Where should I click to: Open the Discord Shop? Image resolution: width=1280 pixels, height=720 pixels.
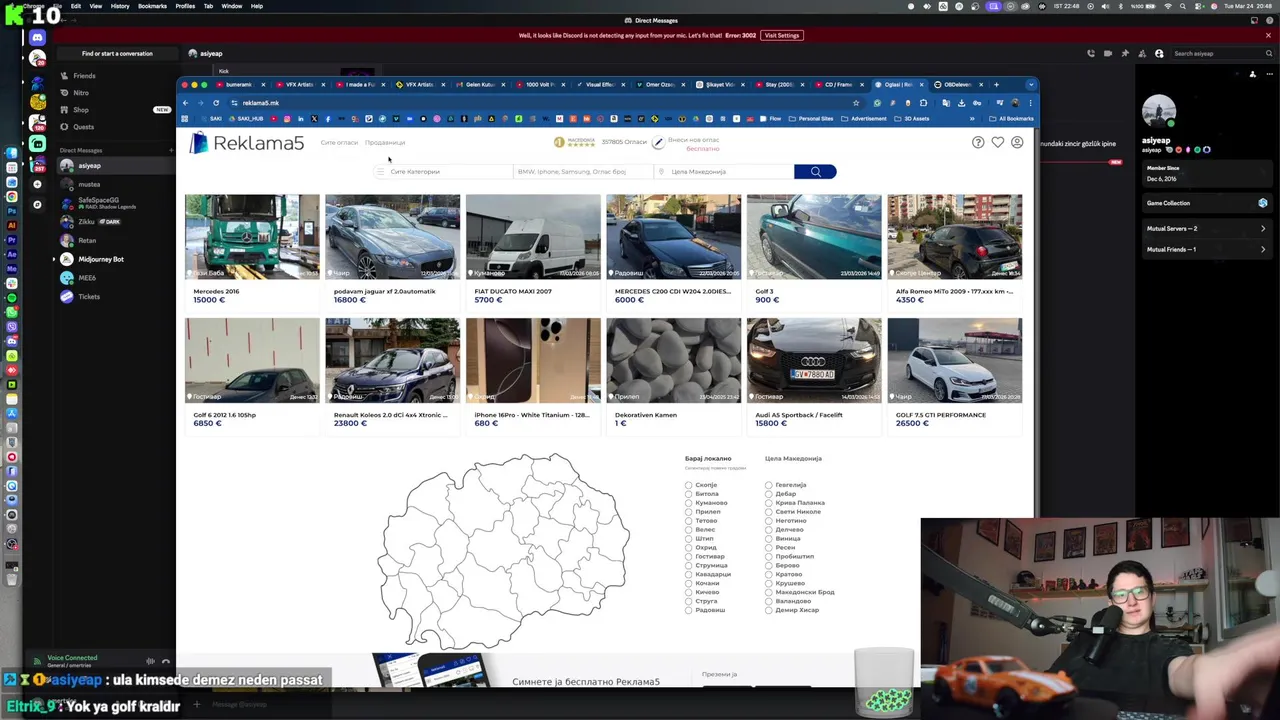(81, 110)
